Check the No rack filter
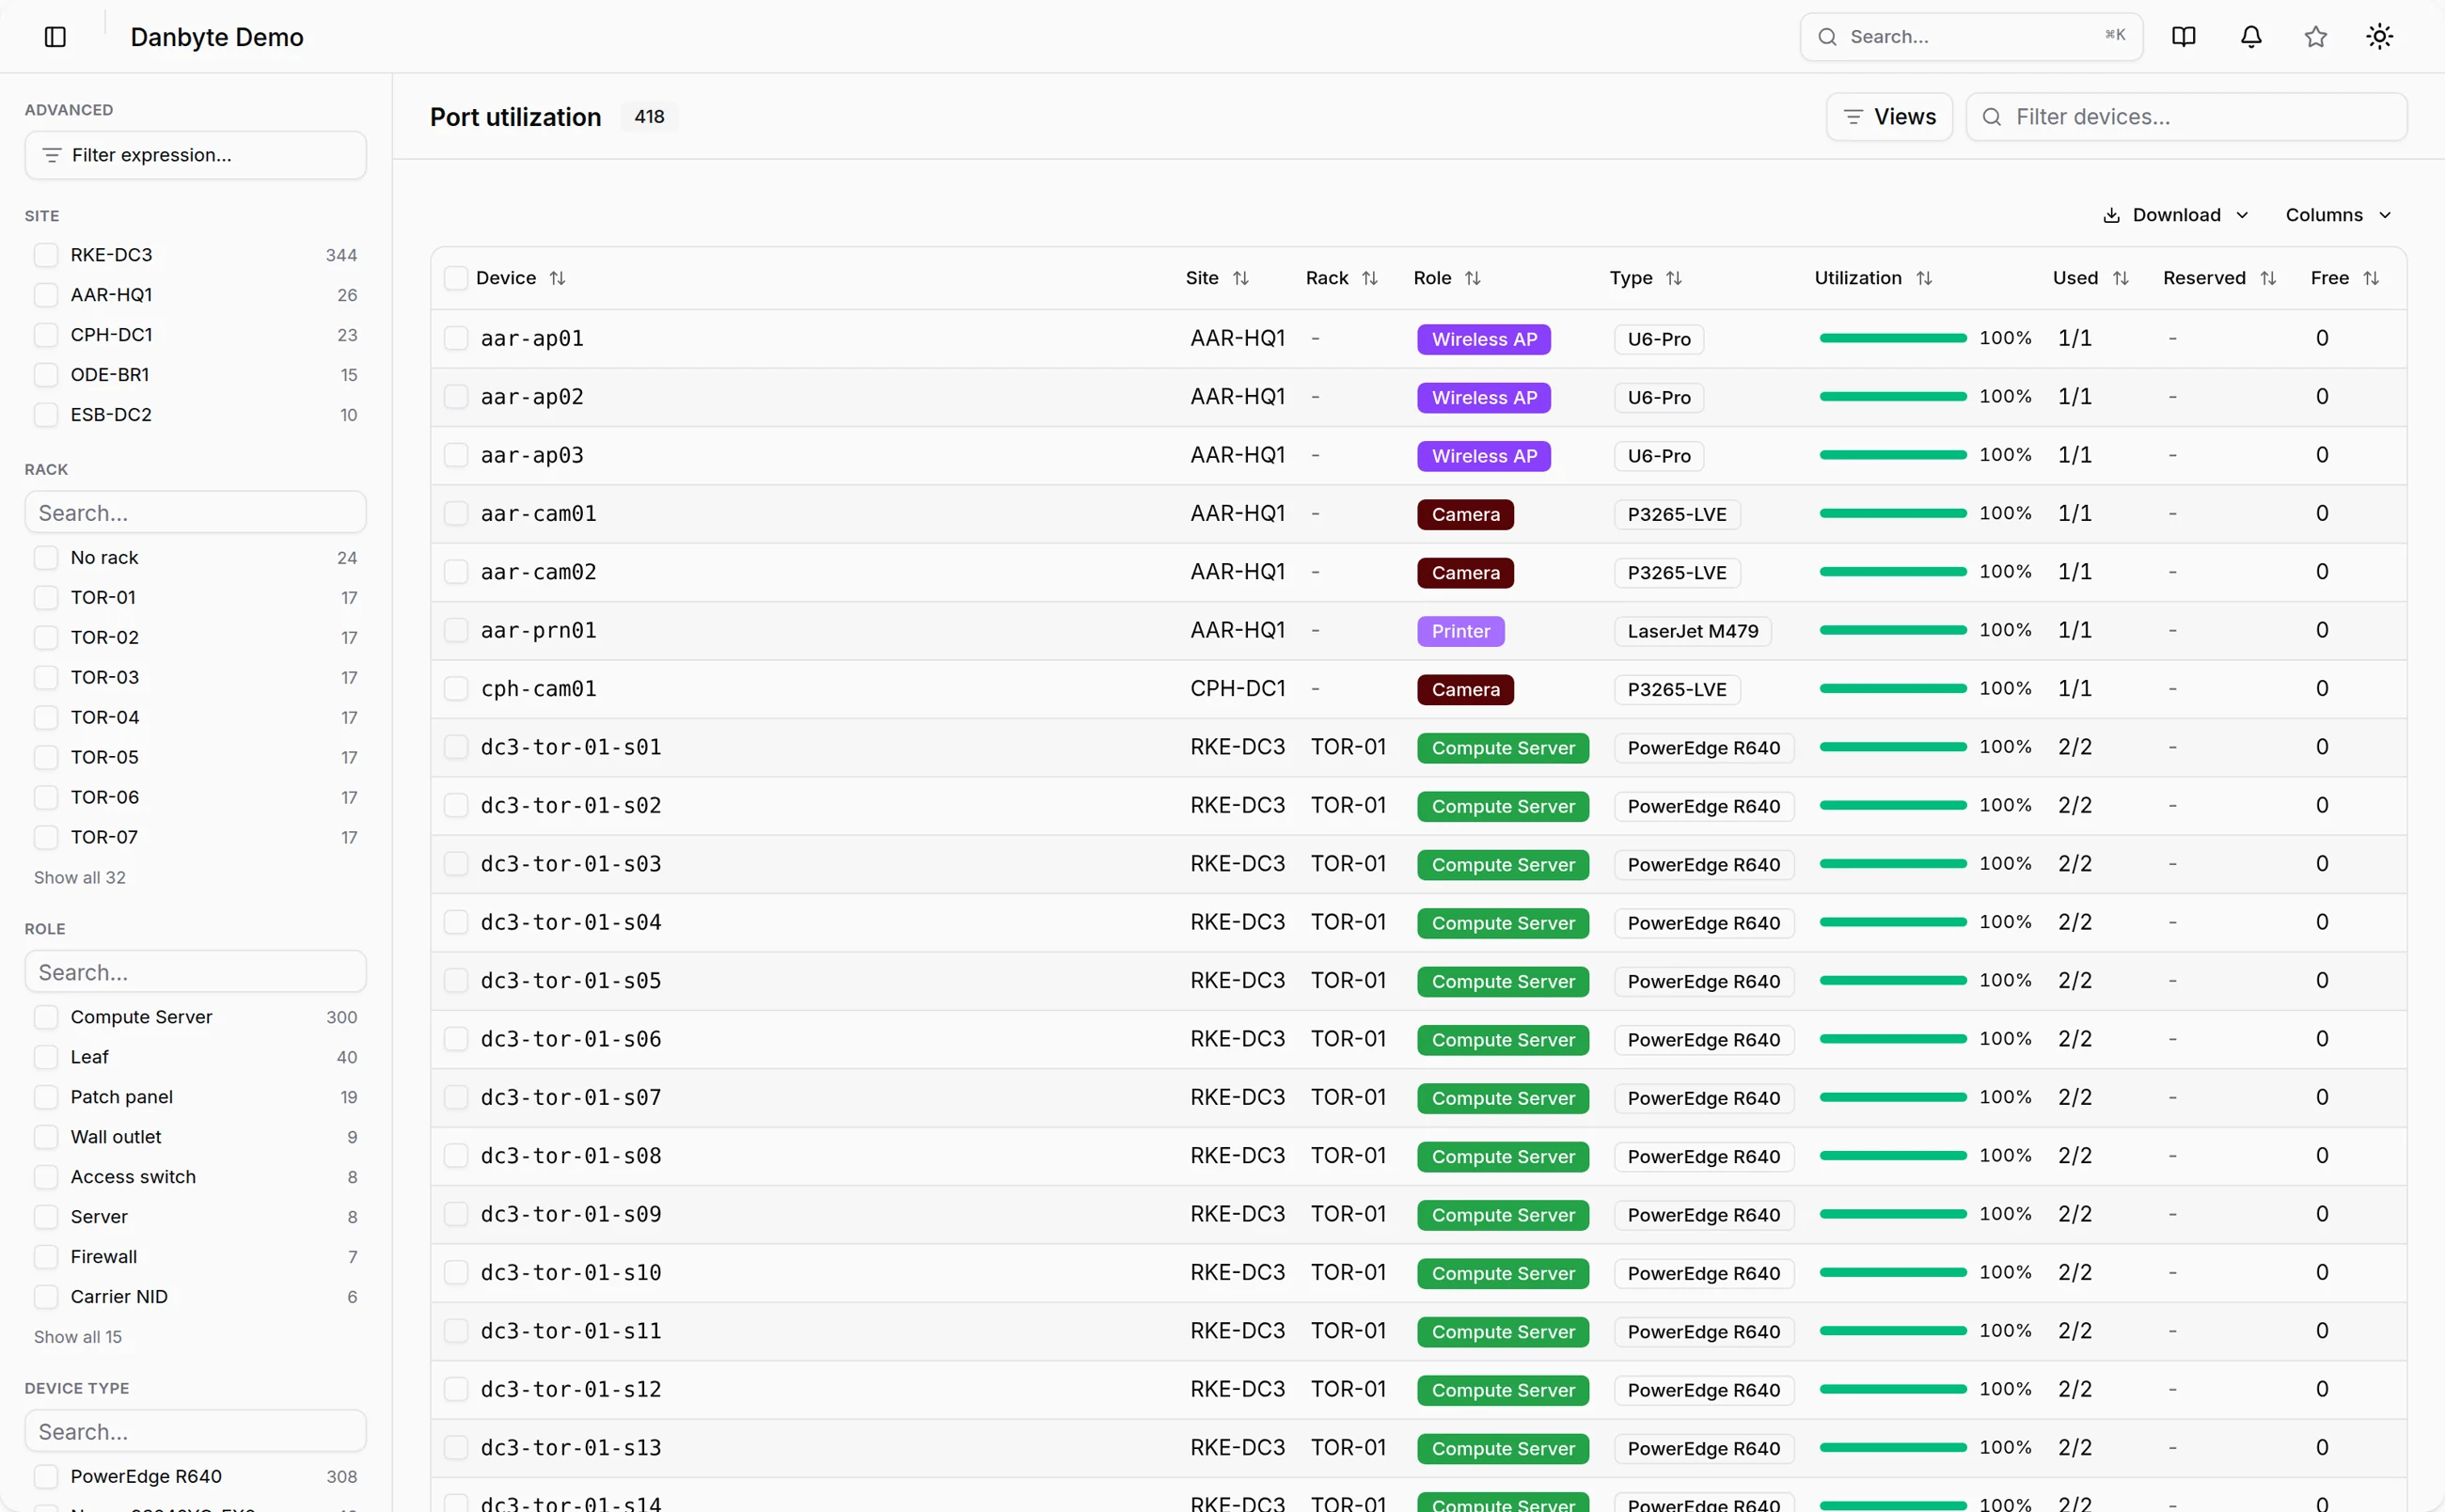 click(46, 558)
